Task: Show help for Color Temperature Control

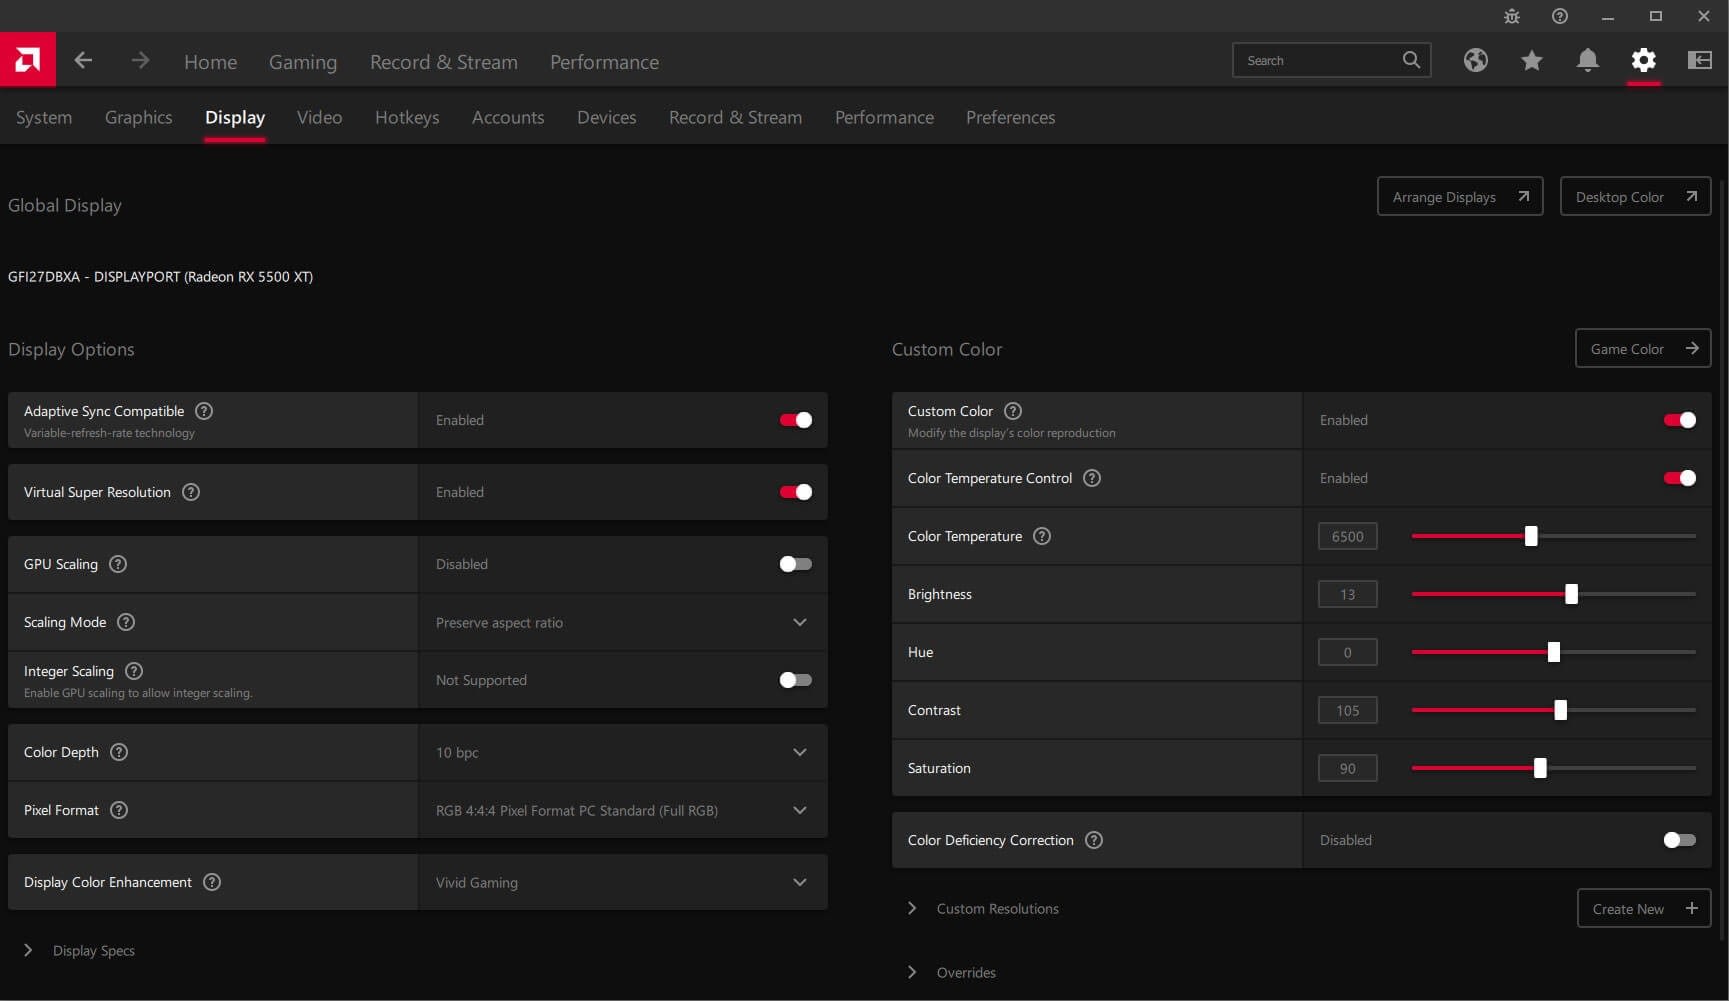Action: tap(1092, 478)
